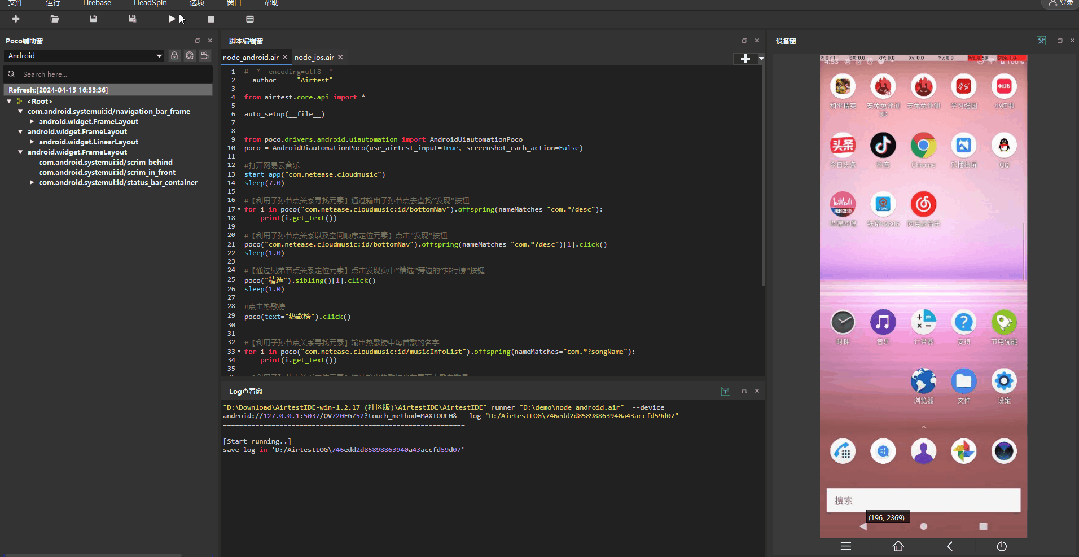Click the Poco Search here field
1079x557 pixels.
110,74
